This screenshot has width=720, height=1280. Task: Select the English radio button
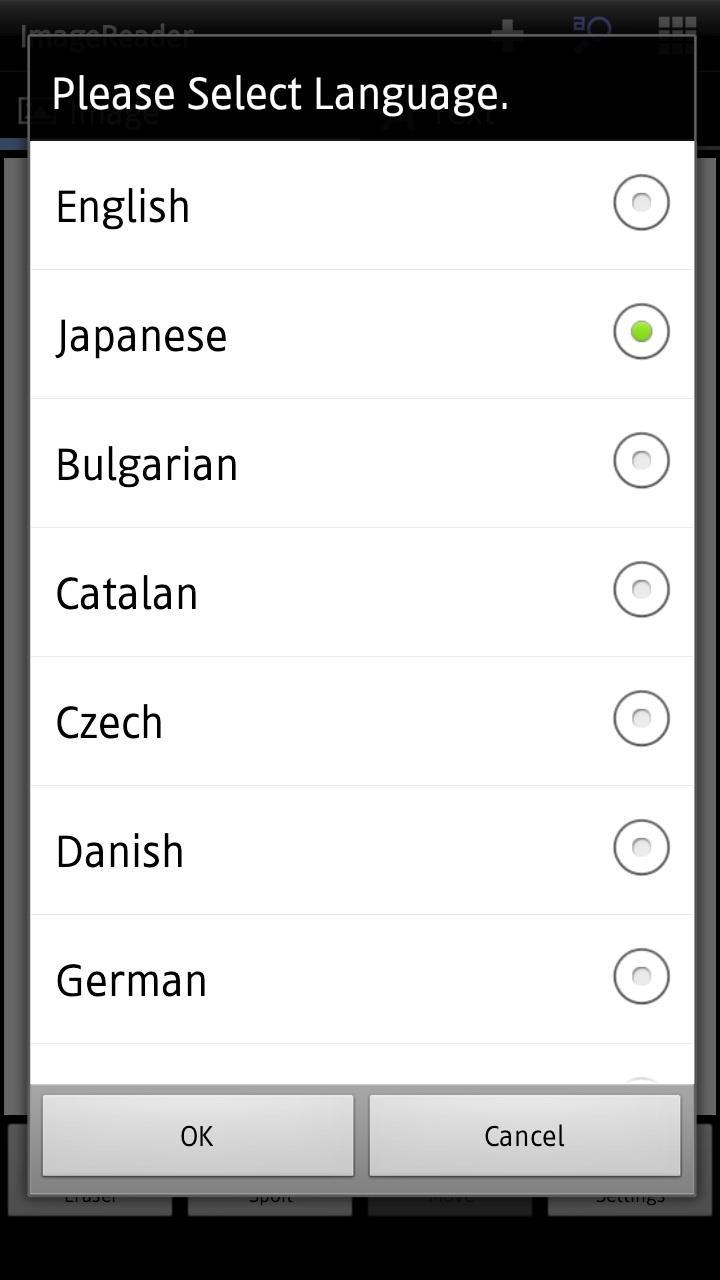(641, 203)
